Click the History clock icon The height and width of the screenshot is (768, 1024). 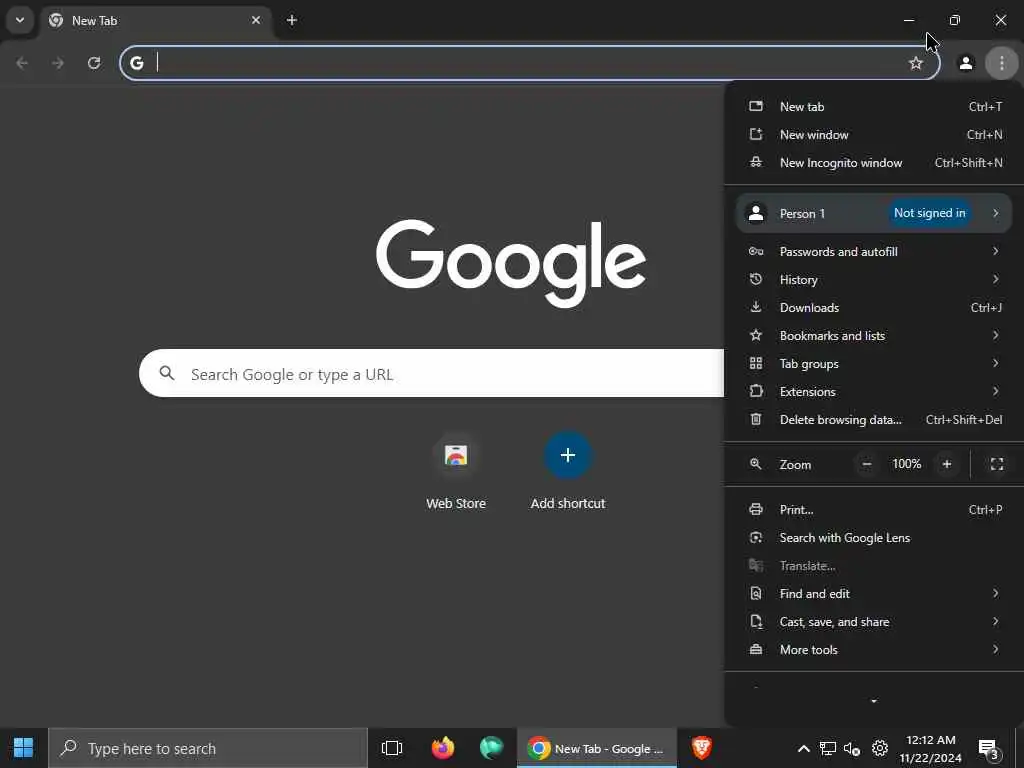point(756,280)
